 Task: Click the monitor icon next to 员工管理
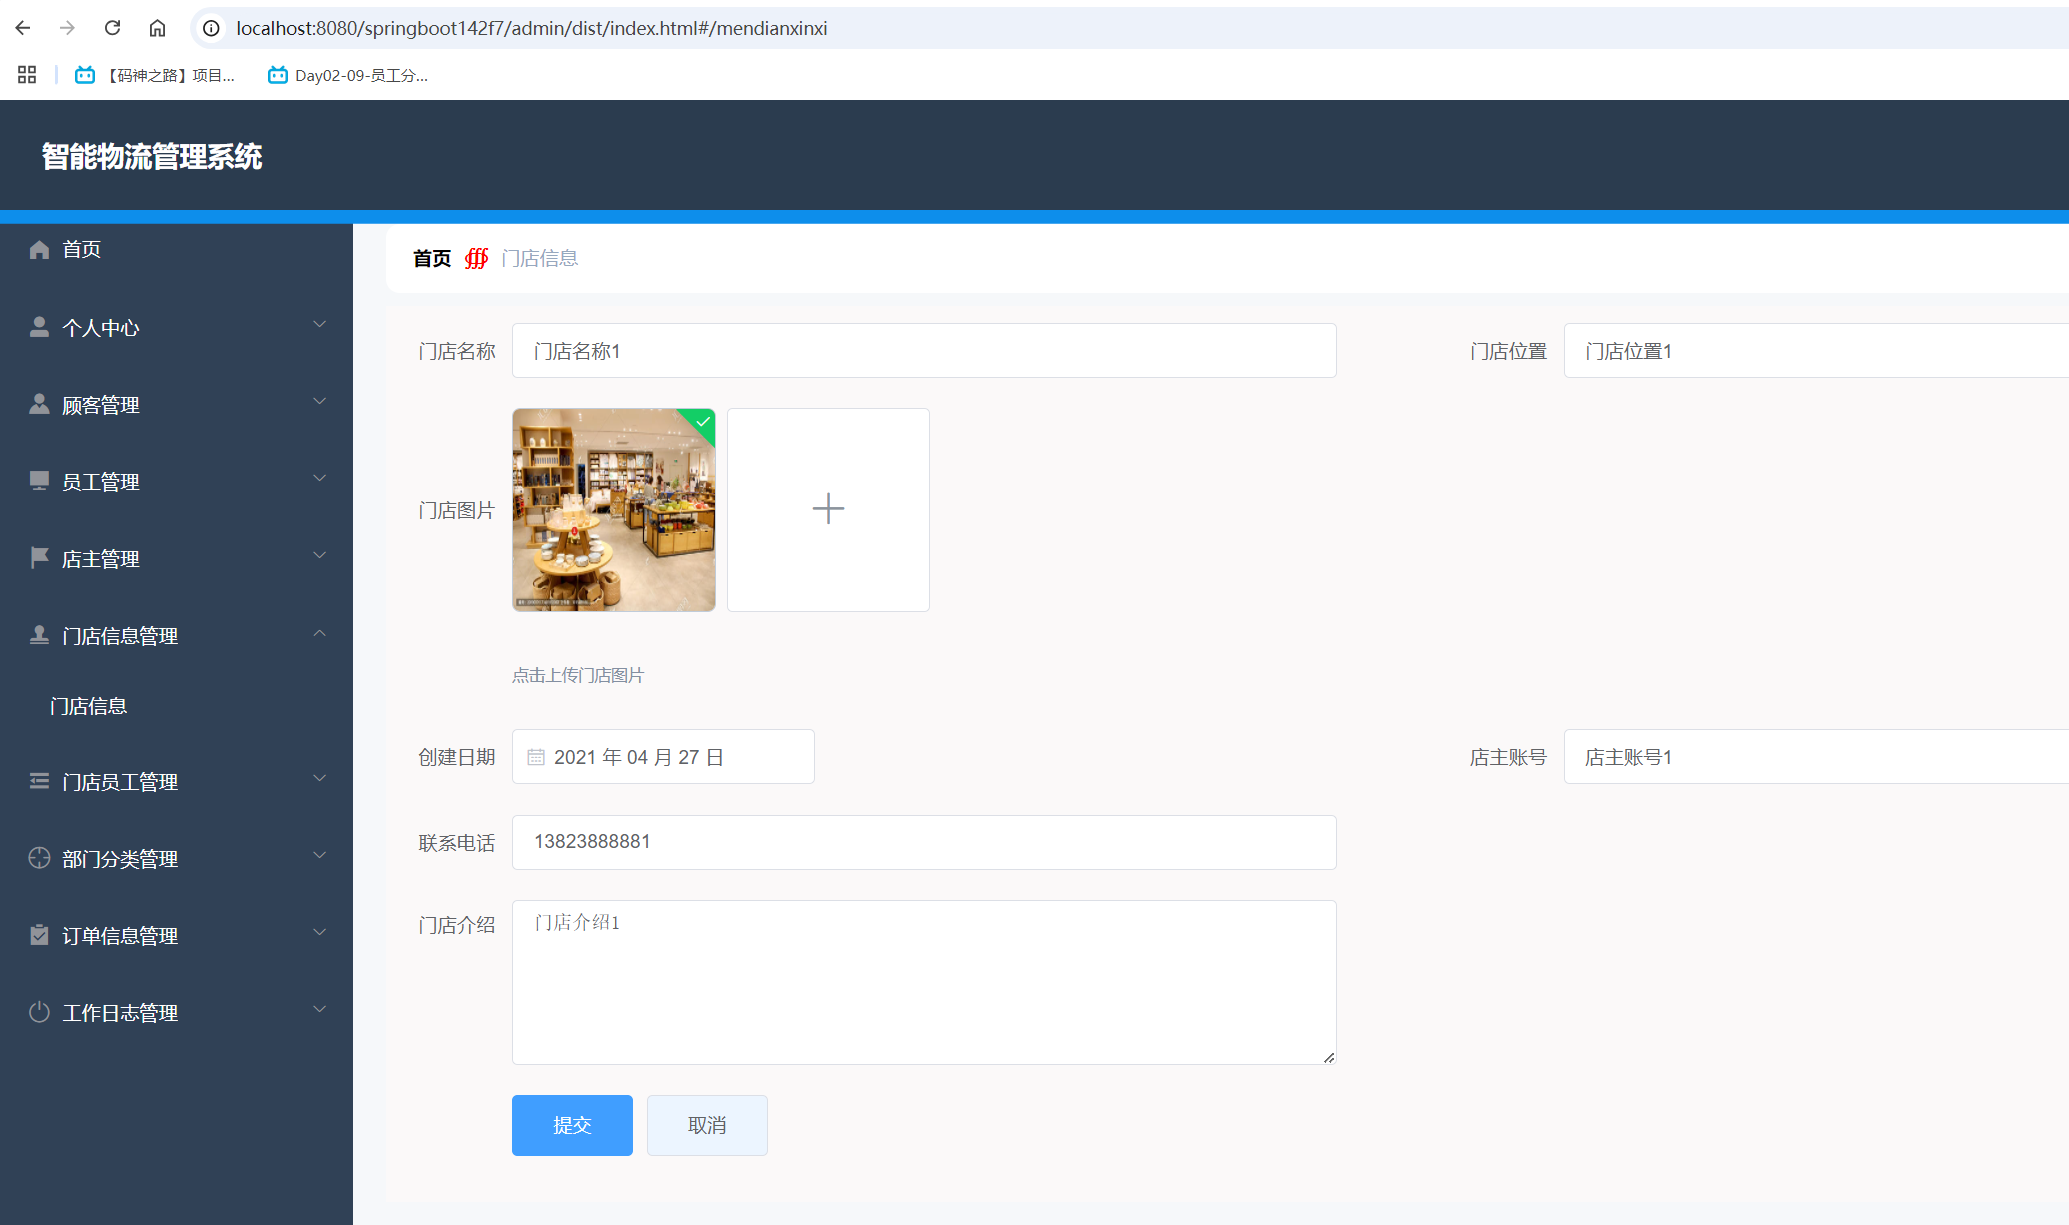point(39,481)
